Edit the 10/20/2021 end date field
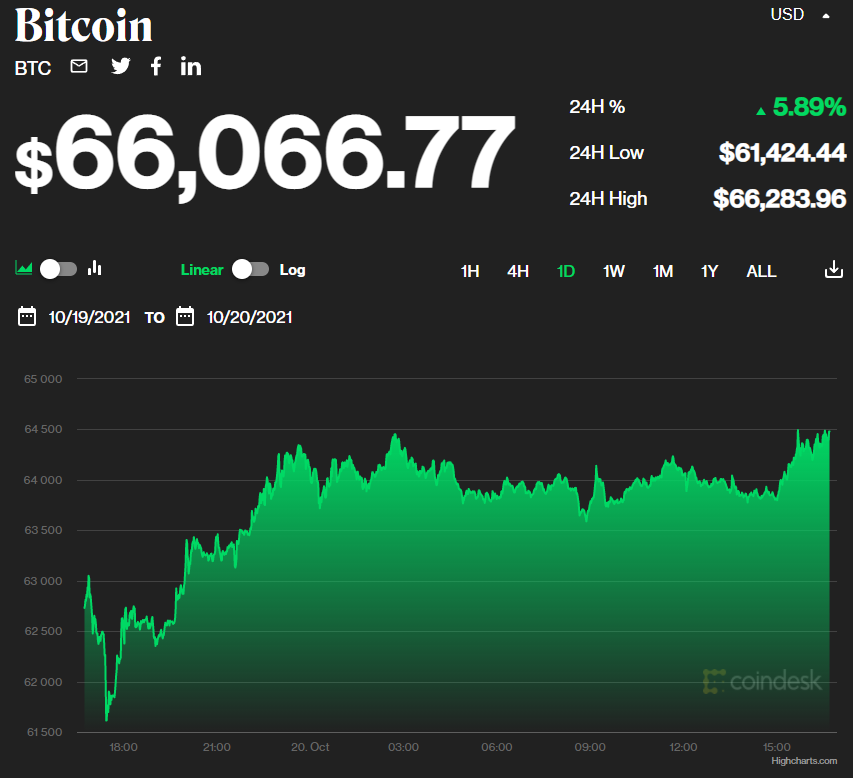853x778 pixels. [x=249, y=317]
